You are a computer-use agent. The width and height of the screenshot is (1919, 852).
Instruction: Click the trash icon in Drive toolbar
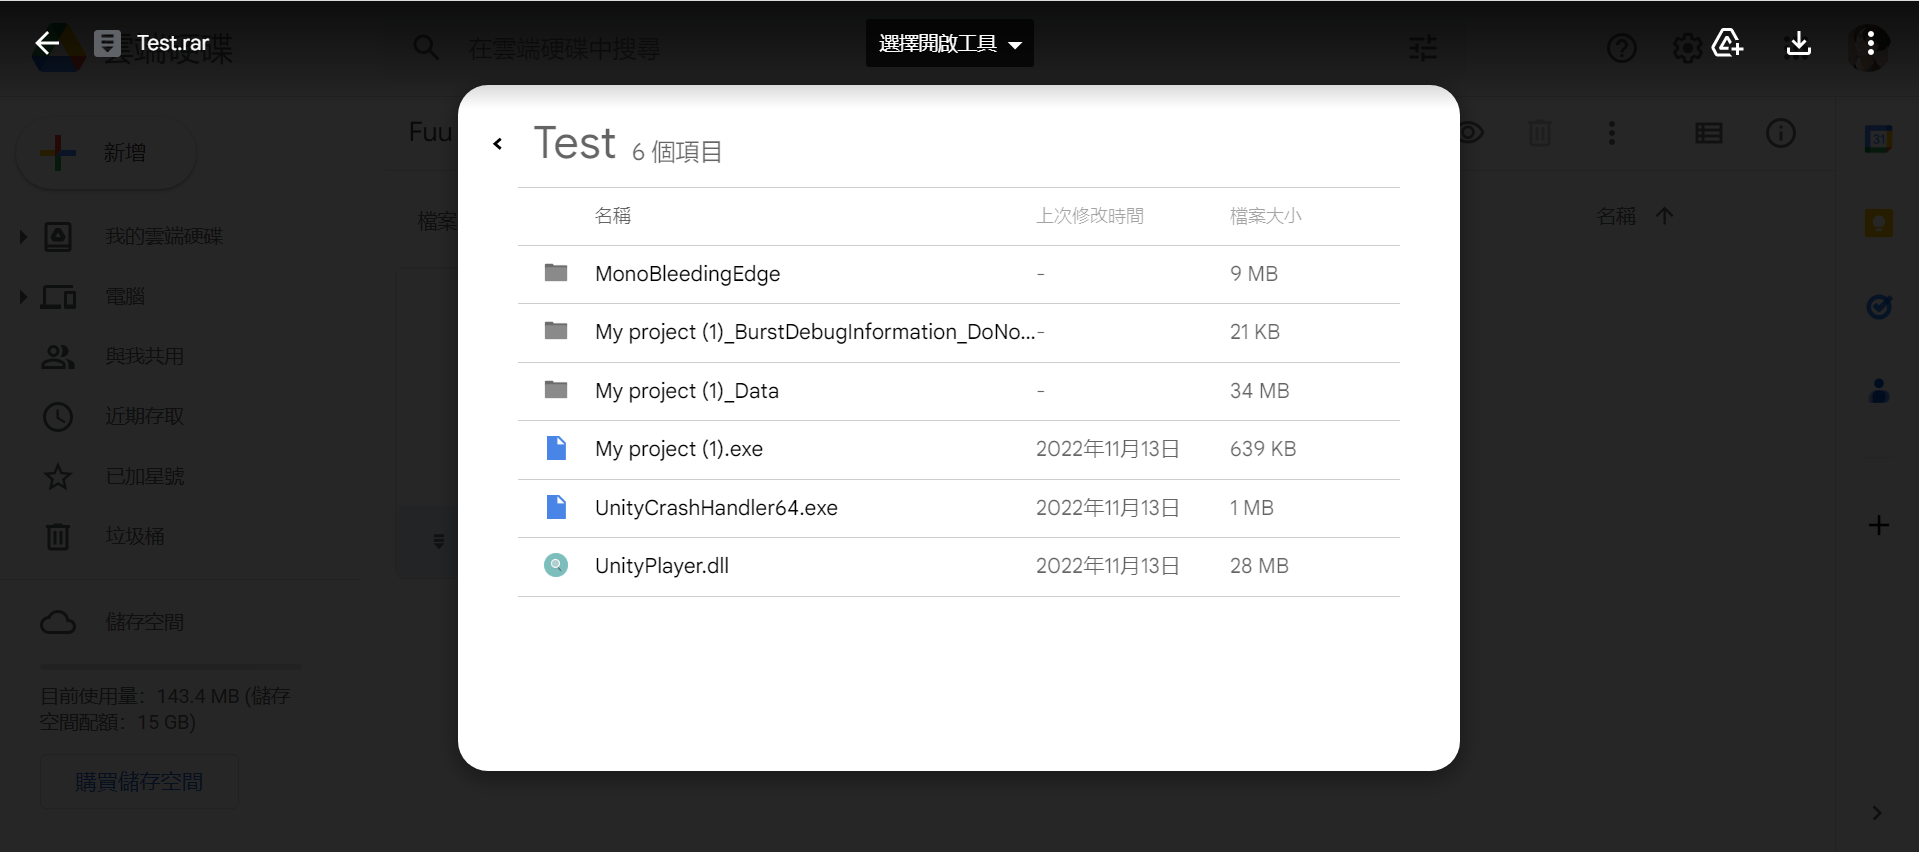click(x=1539, y=133)
